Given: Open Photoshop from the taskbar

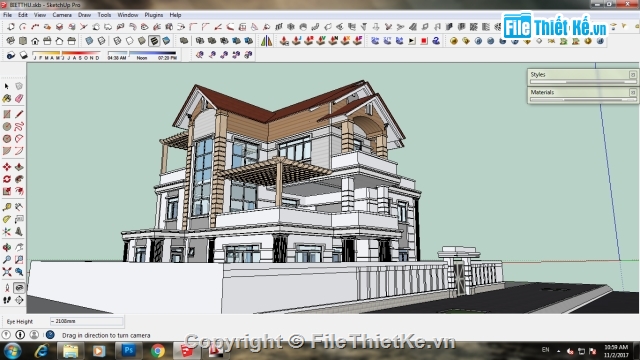Looking at the screenshot, I should point(129,350).
